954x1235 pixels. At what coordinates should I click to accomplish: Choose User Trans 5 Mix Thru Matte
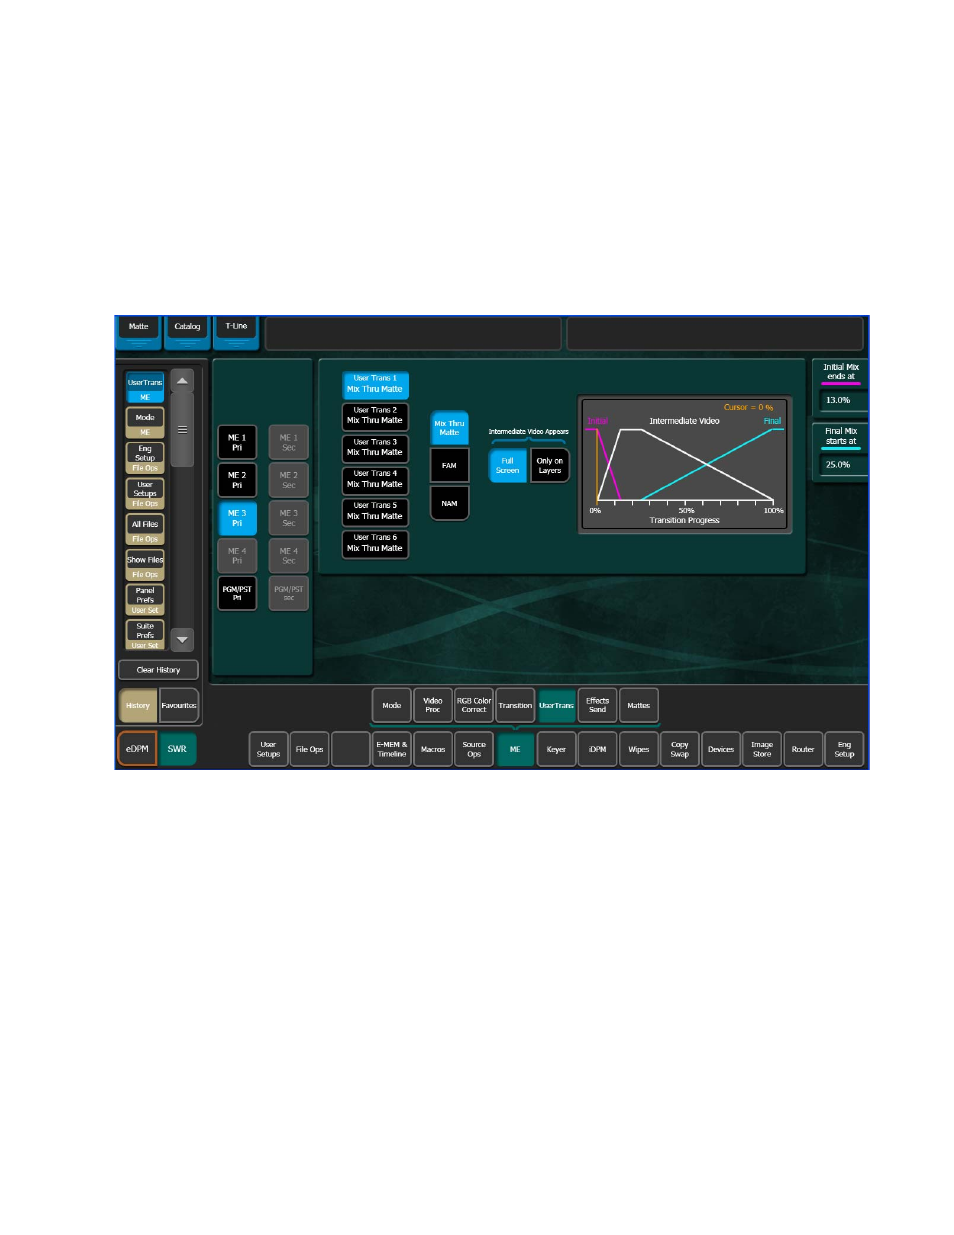(375, 511)
